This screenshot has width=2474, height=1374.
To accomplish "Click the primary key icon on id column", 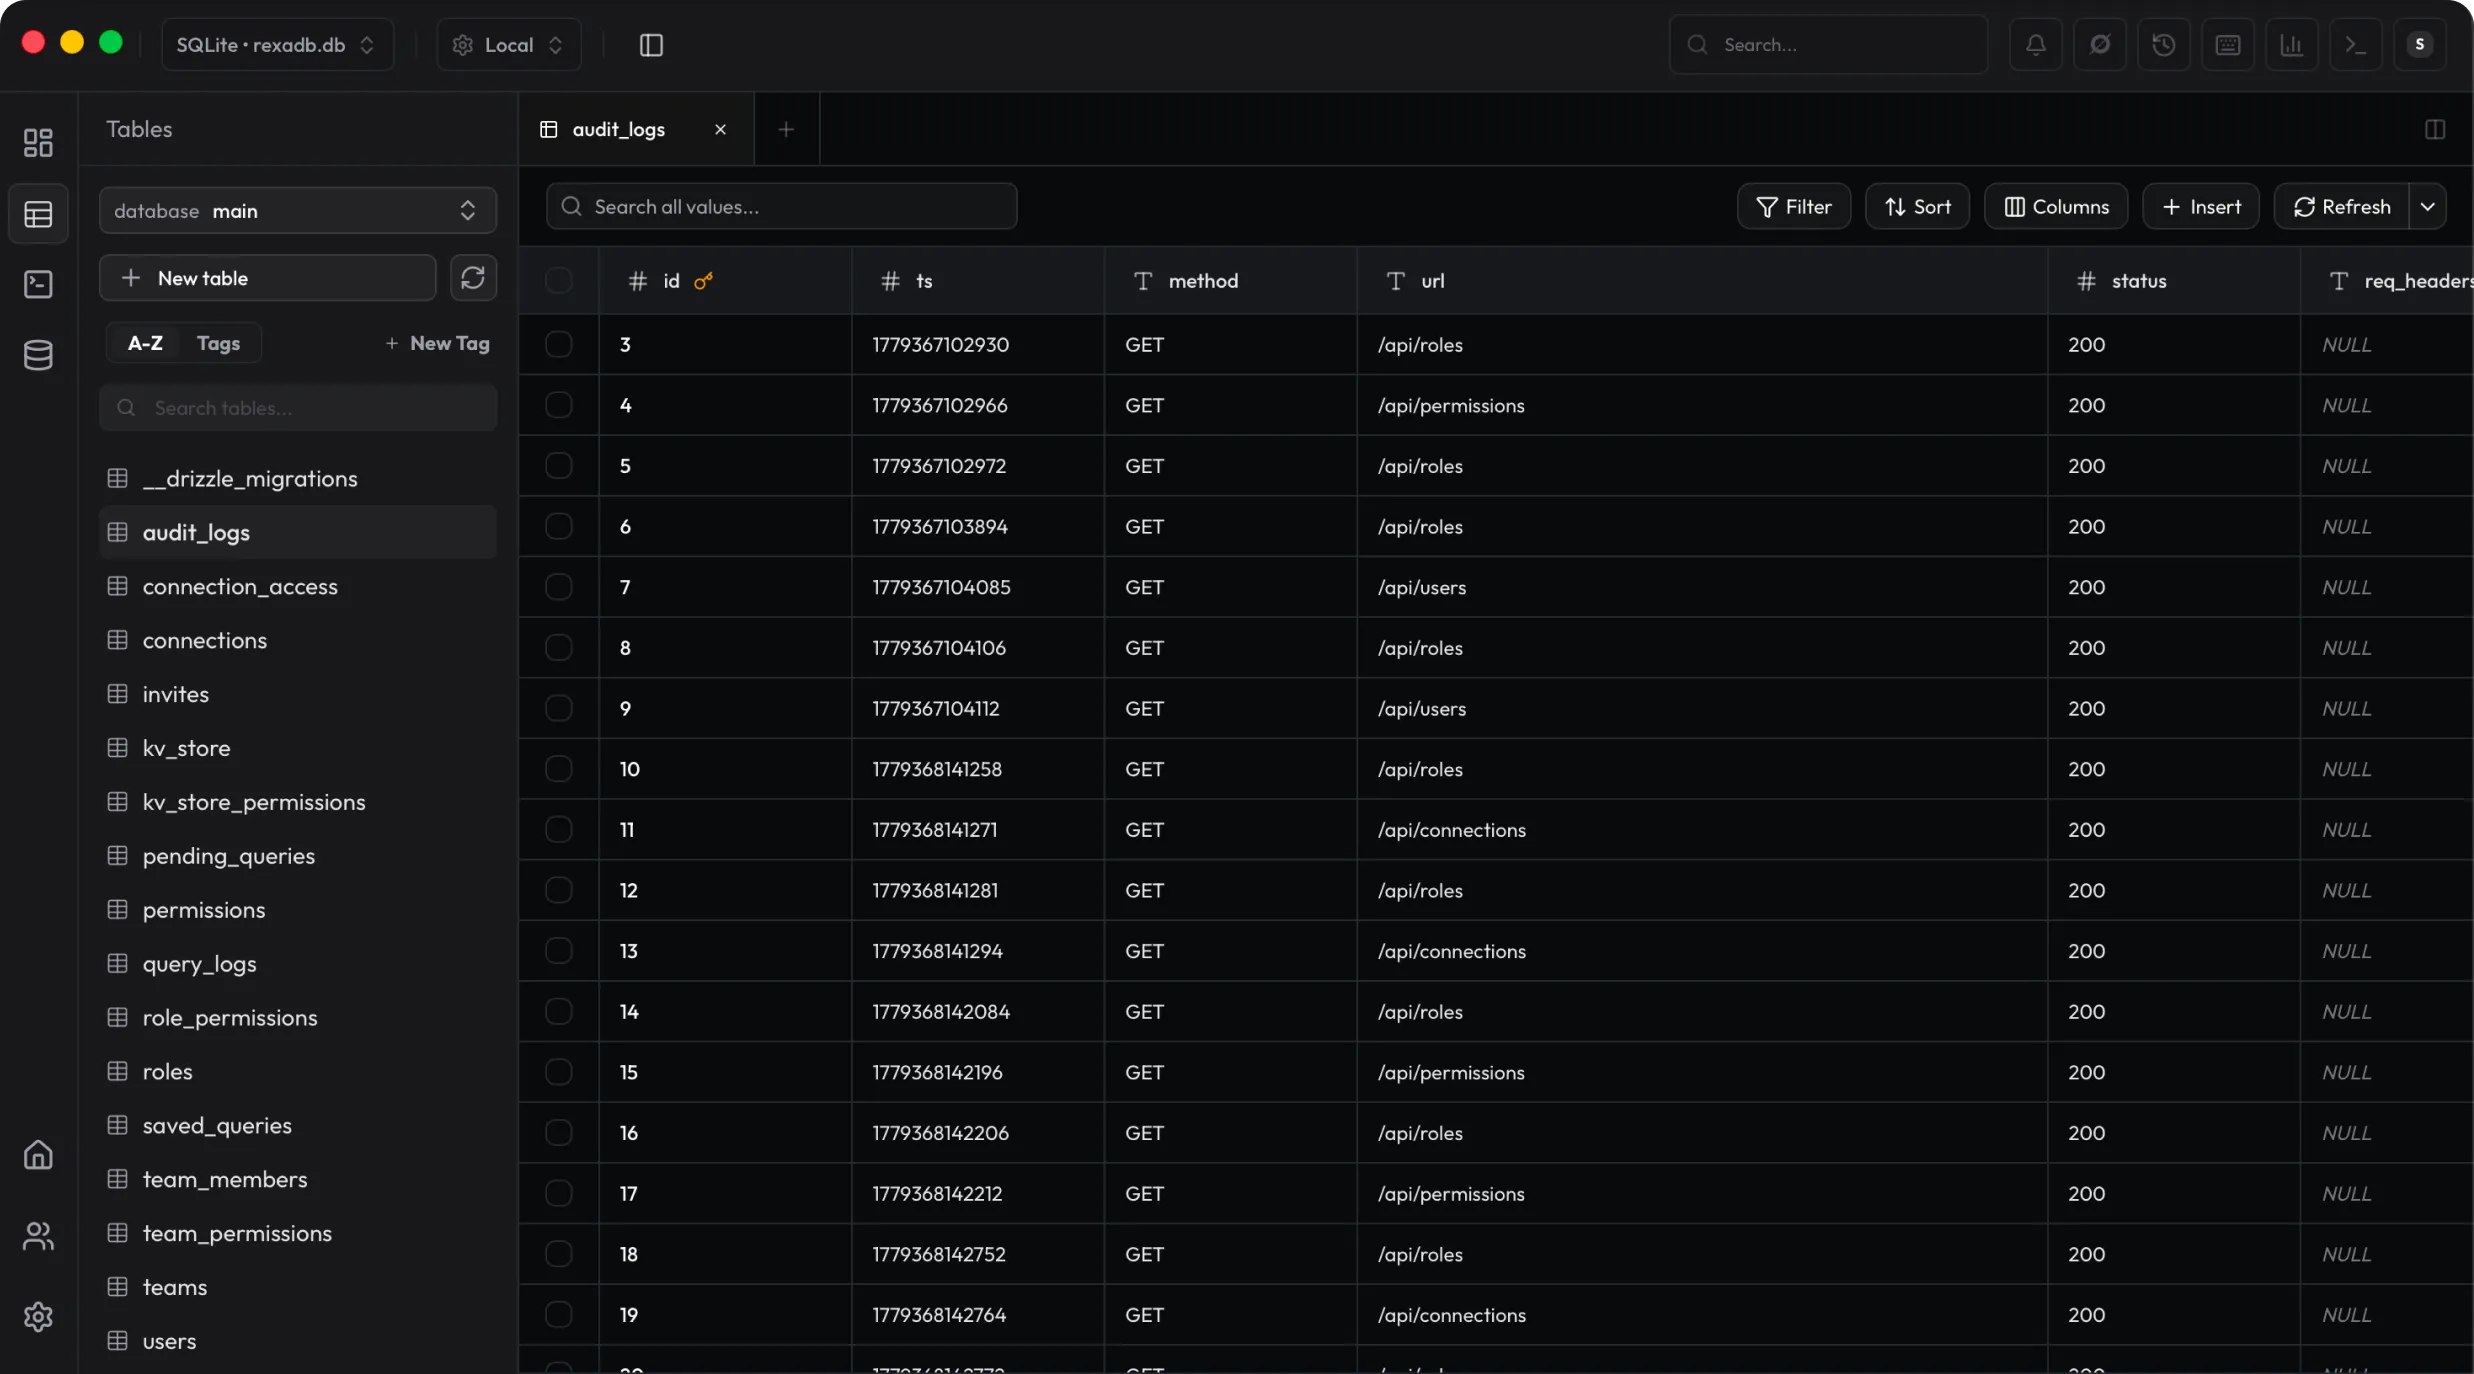I will tap(703, 281).
